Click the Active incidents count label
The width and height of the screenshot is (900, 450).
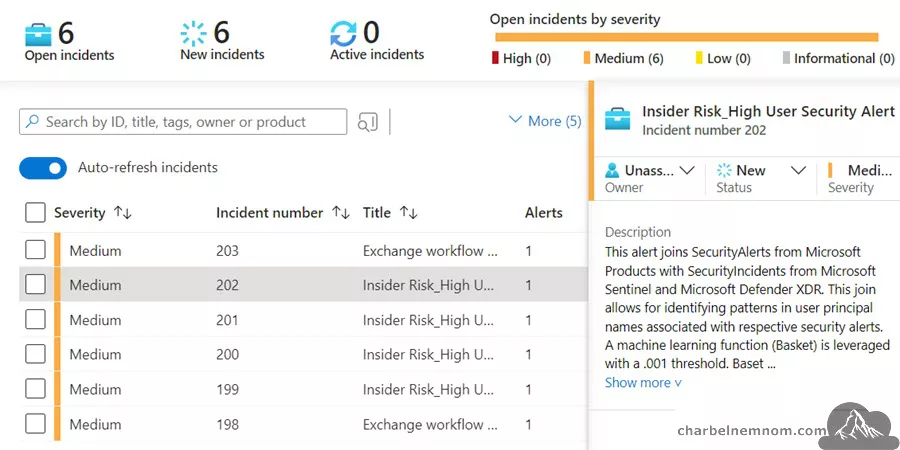click(377, 55)
